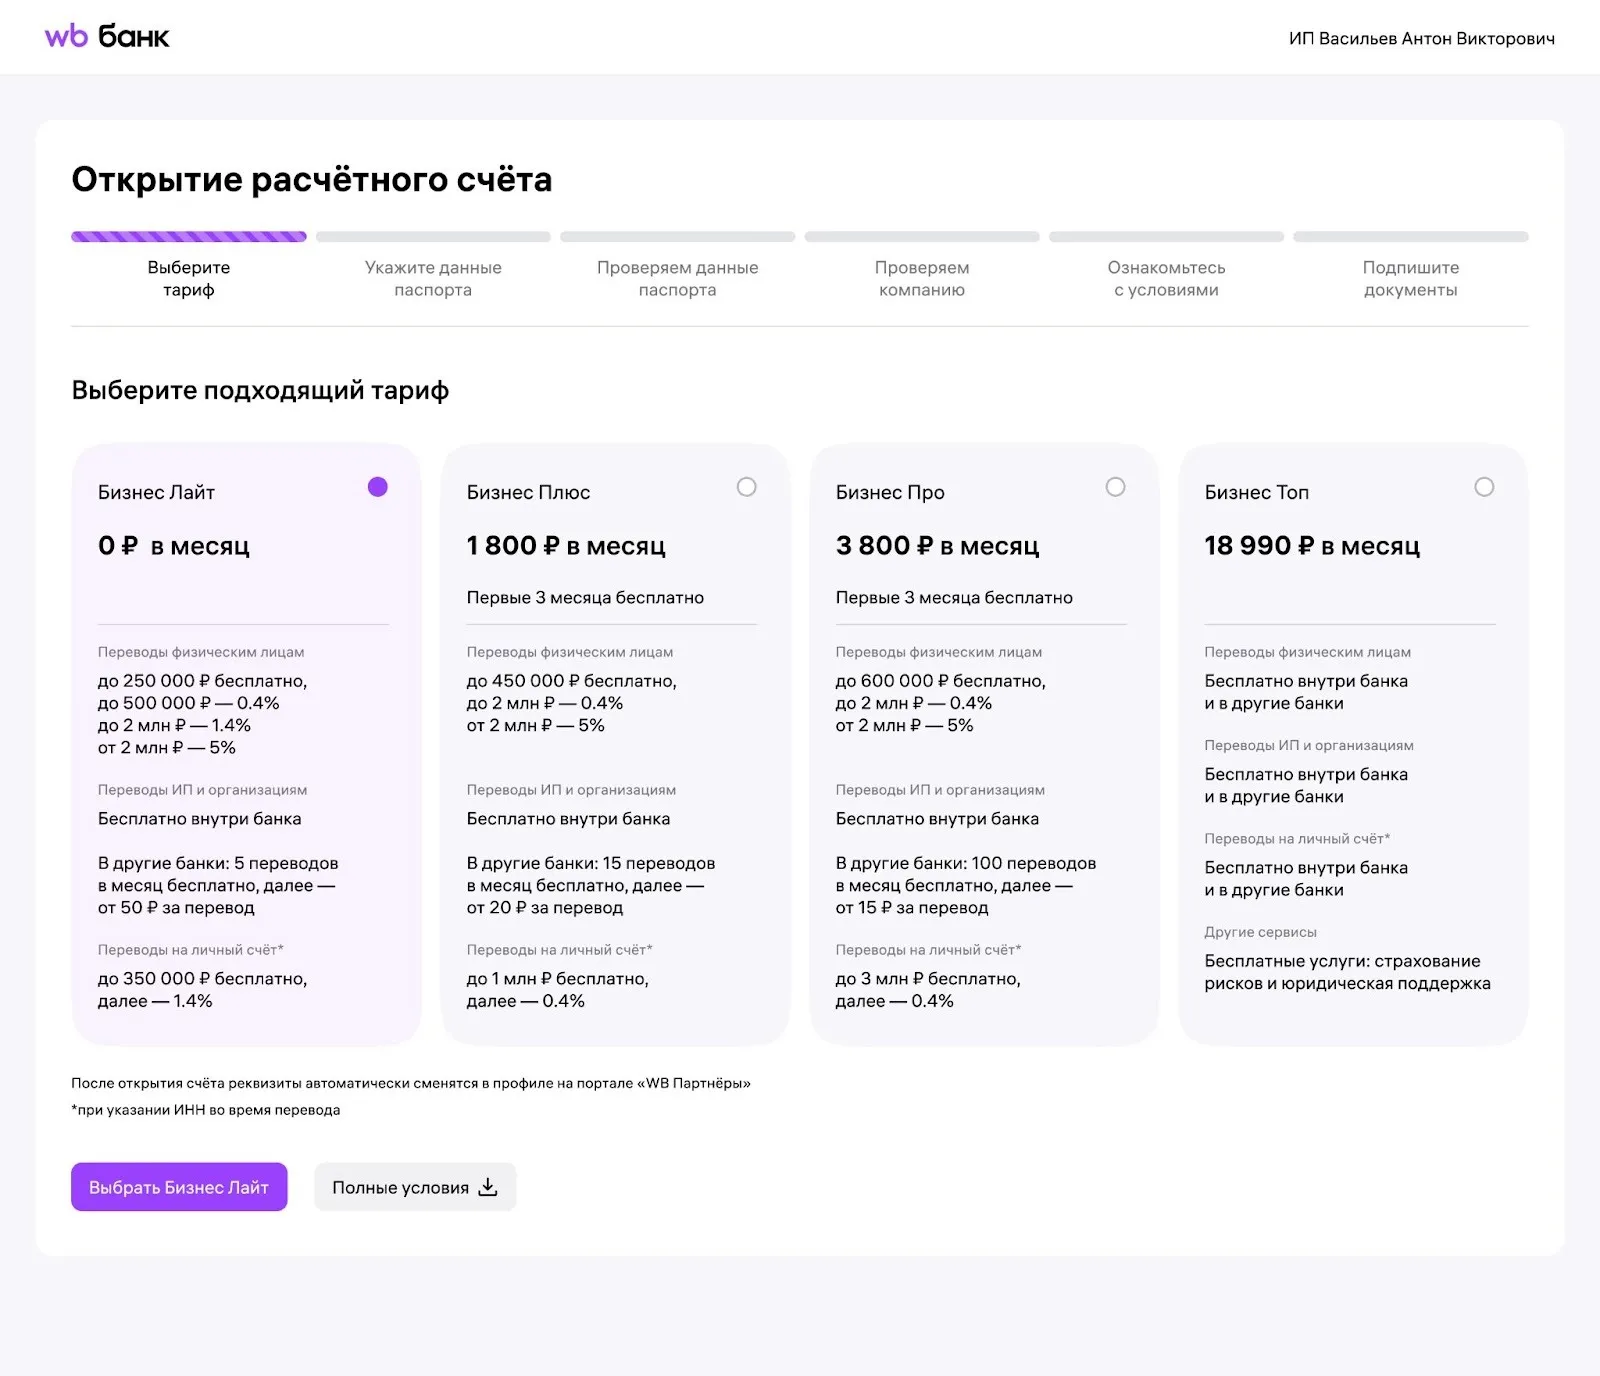Click the 18 990 ₽ в месяц price
The image size is (1600, 1376).
coord(1311,546)
